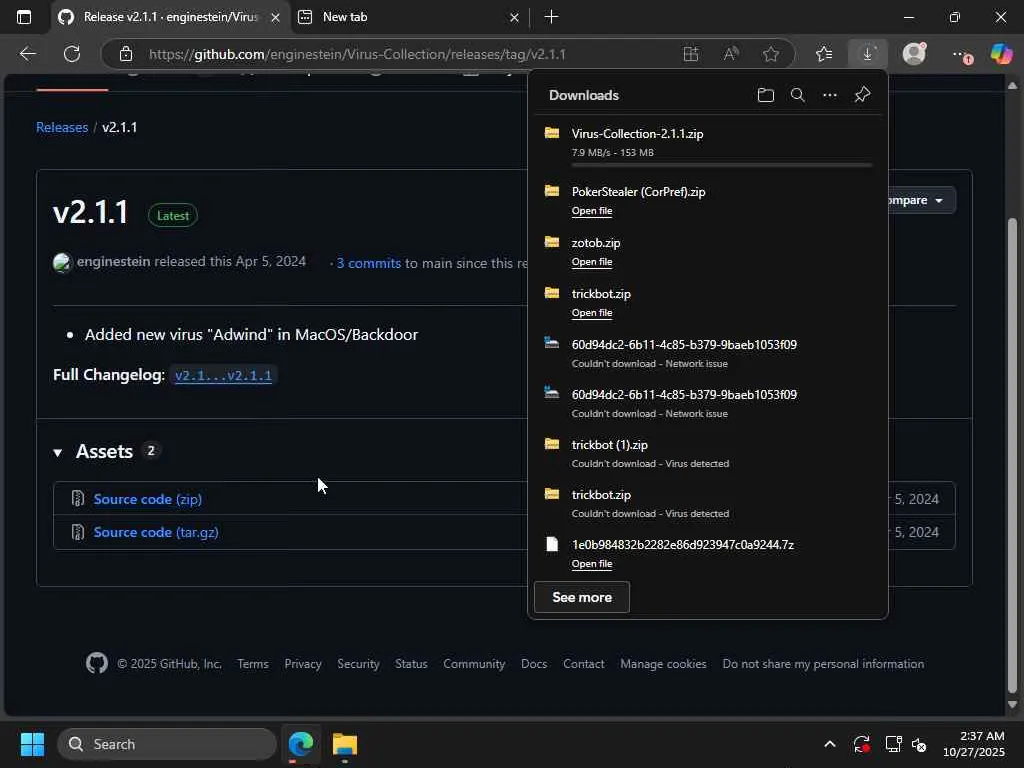The image size is (1024, 768).
Task: Open the Docs footer link
Action: pyautogui.click(x=534, y=664)
